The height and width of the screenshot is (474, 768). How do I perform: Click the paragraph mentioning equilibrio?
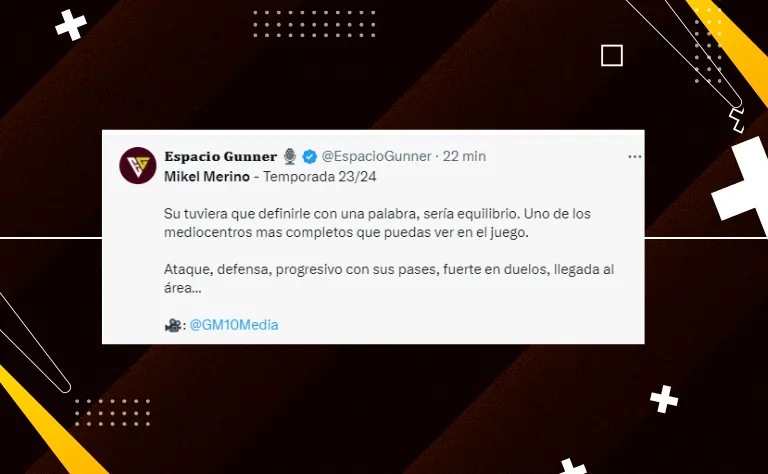pos(377,223)
